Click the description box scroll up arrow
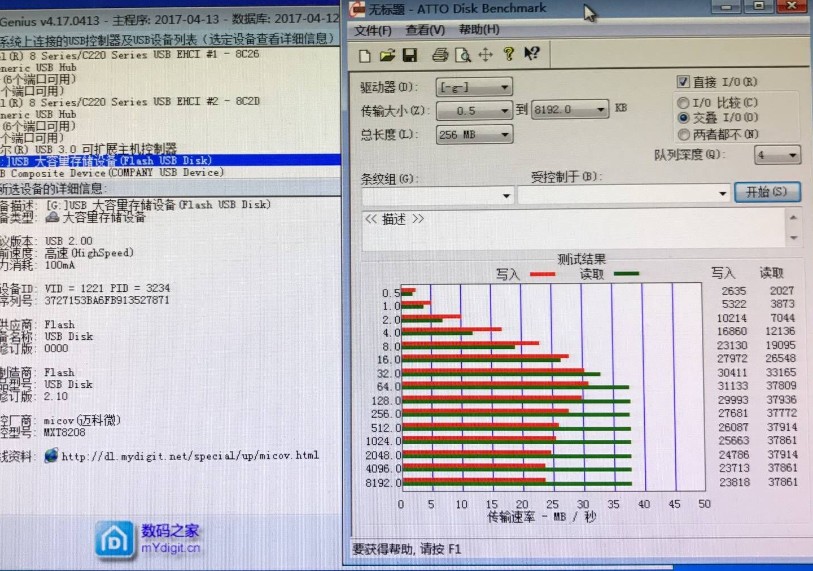 [793, 217]
